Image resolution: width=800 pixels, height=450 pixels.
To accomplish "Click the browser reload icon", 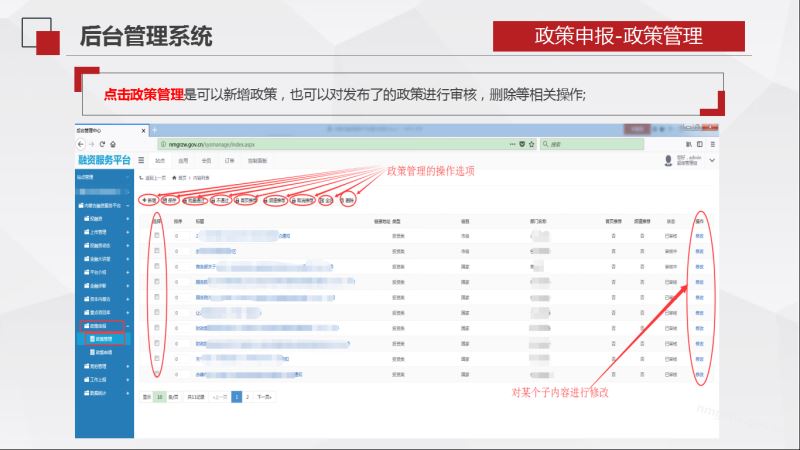I will coord(102,144).
